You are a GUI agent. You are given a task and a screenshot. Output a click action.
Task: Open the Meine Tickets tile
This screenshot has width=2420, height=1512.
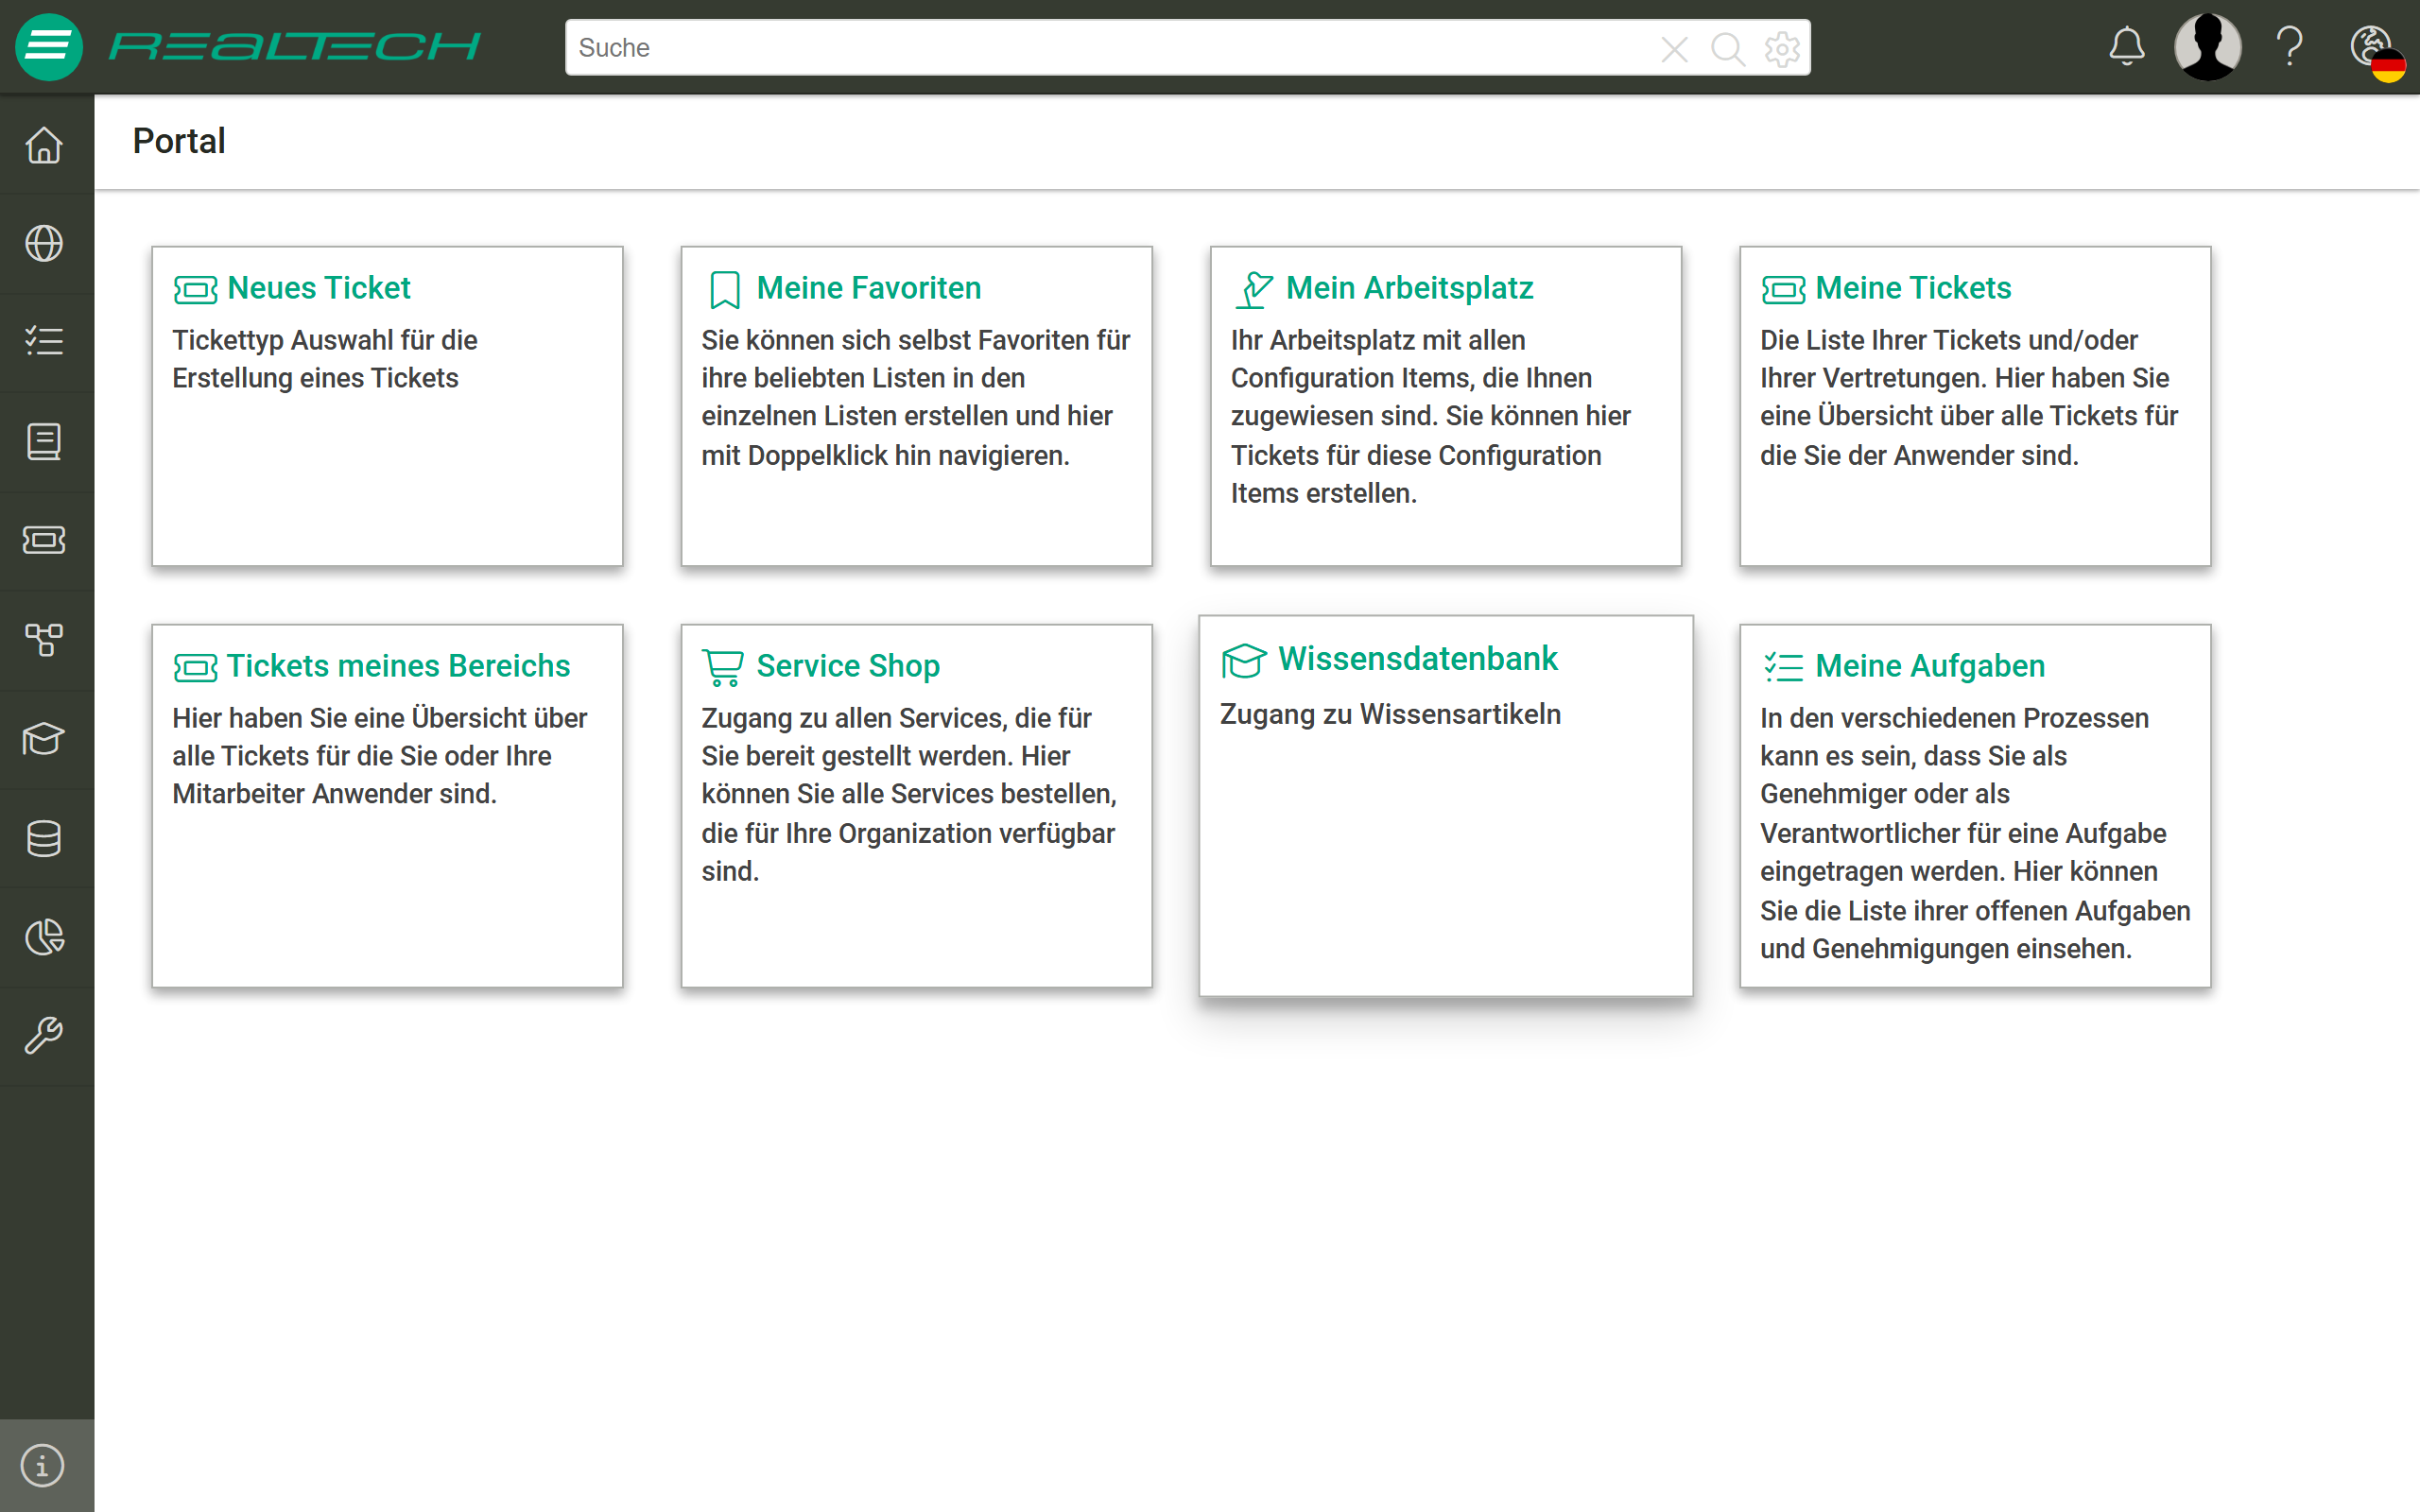[1975, 406]
